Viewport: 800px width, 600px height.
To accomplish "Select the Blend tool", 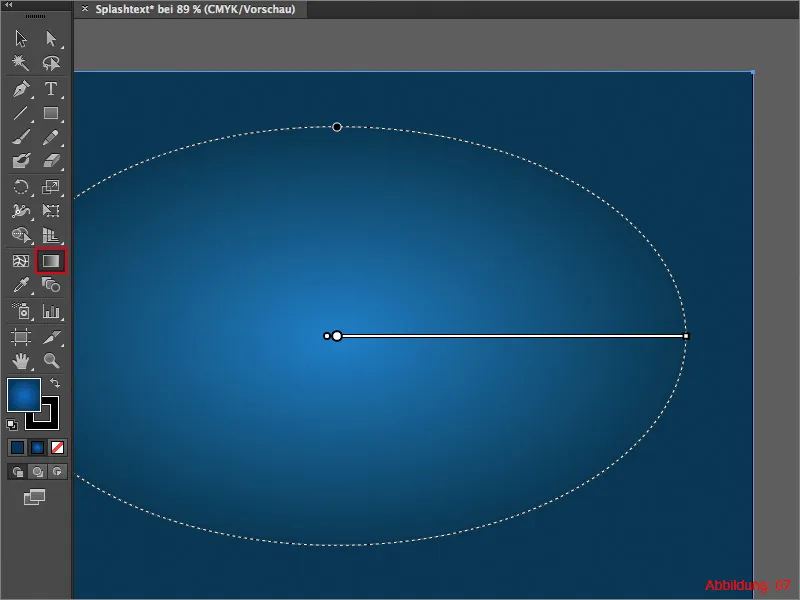I will coord(51,285).
